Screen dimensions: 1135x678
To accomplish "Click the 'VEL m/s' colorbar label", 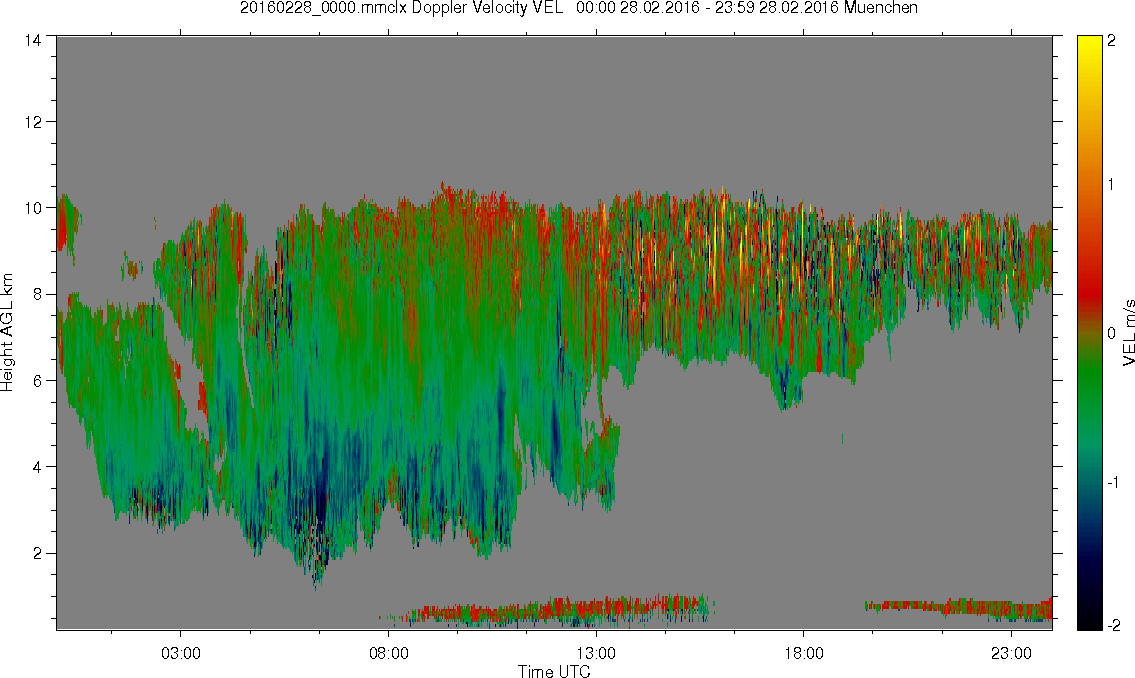I will tap(1127, 332).
